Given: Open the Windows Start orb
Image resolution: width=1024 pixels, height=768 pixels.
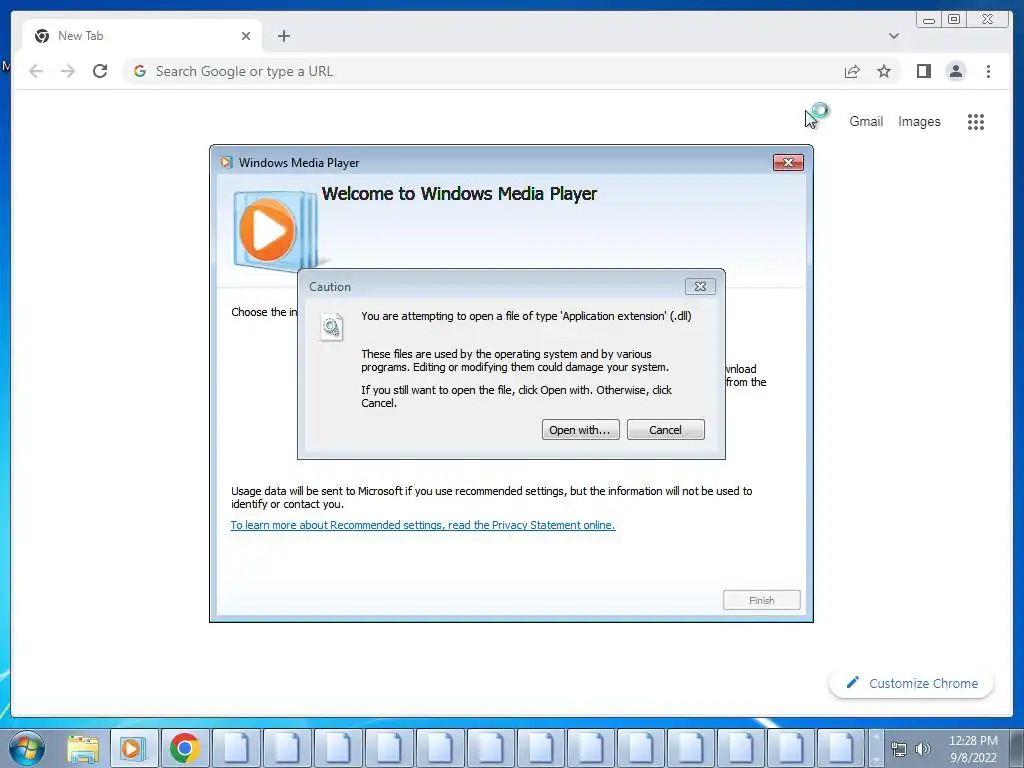Looking at the screenshot, I should [27, 748].
